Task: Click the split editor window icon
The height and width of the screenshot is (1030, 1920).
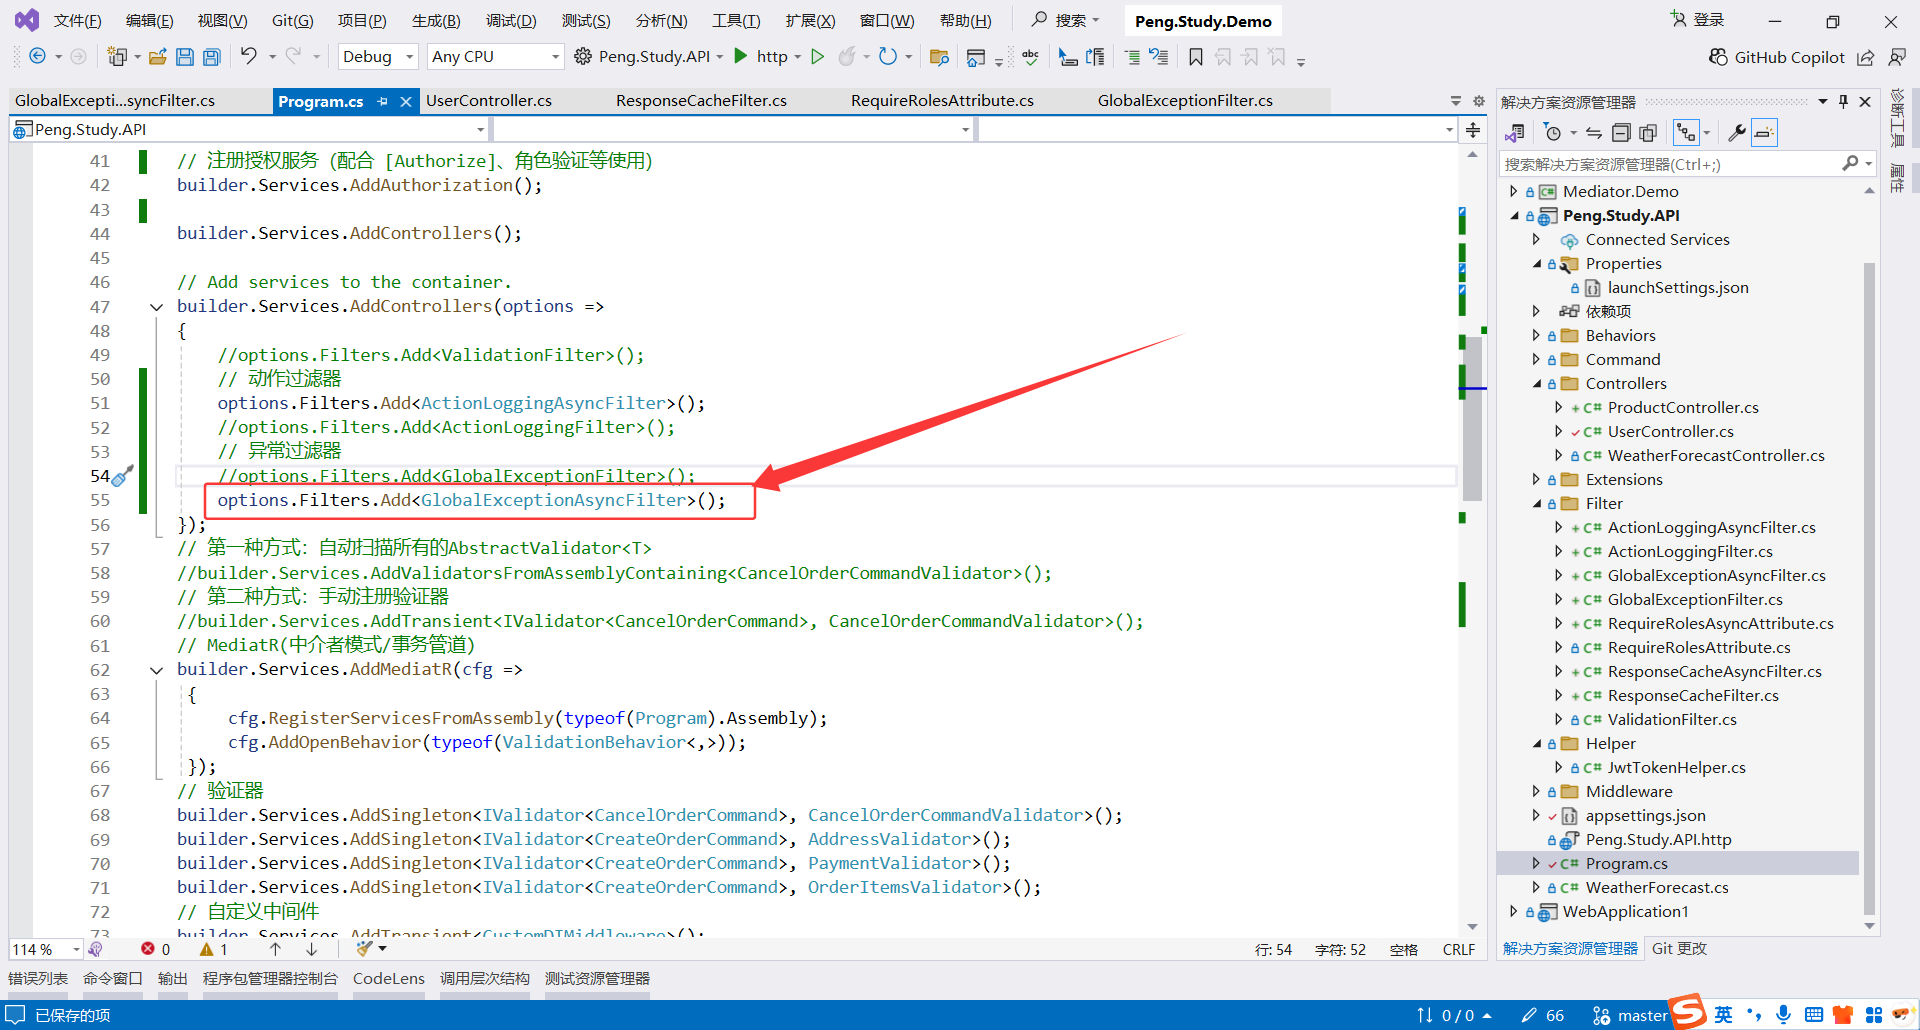Action: pyautogui.click(x=1473, y=130)
